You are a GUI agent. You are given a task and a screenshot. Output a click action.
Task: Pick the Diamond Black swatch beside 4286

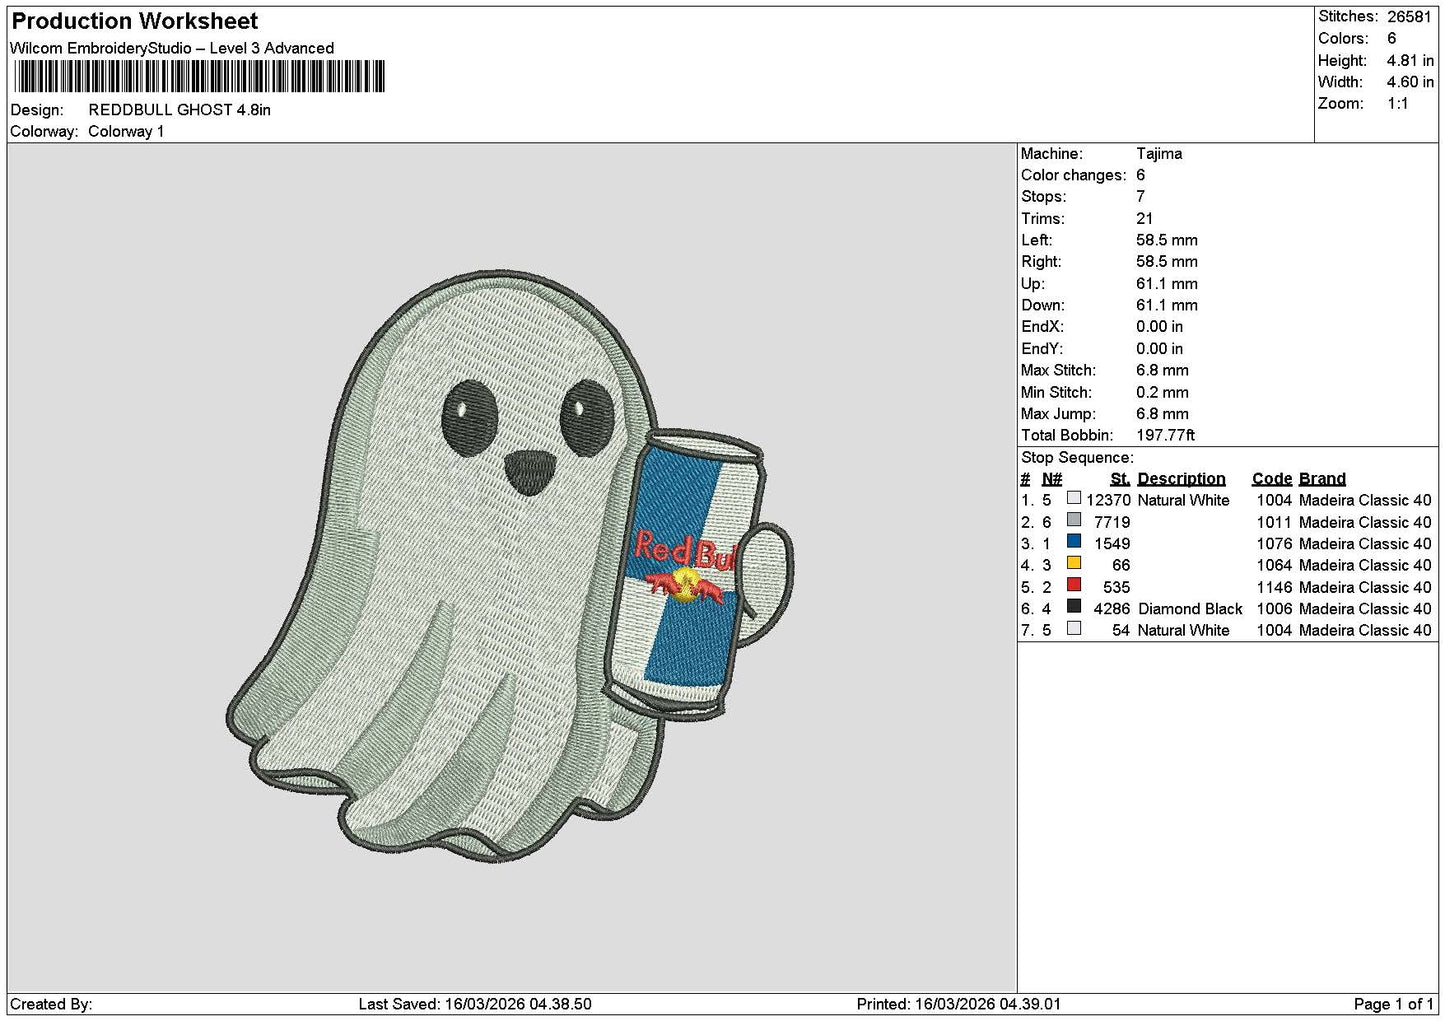(x=1074, y=607)
